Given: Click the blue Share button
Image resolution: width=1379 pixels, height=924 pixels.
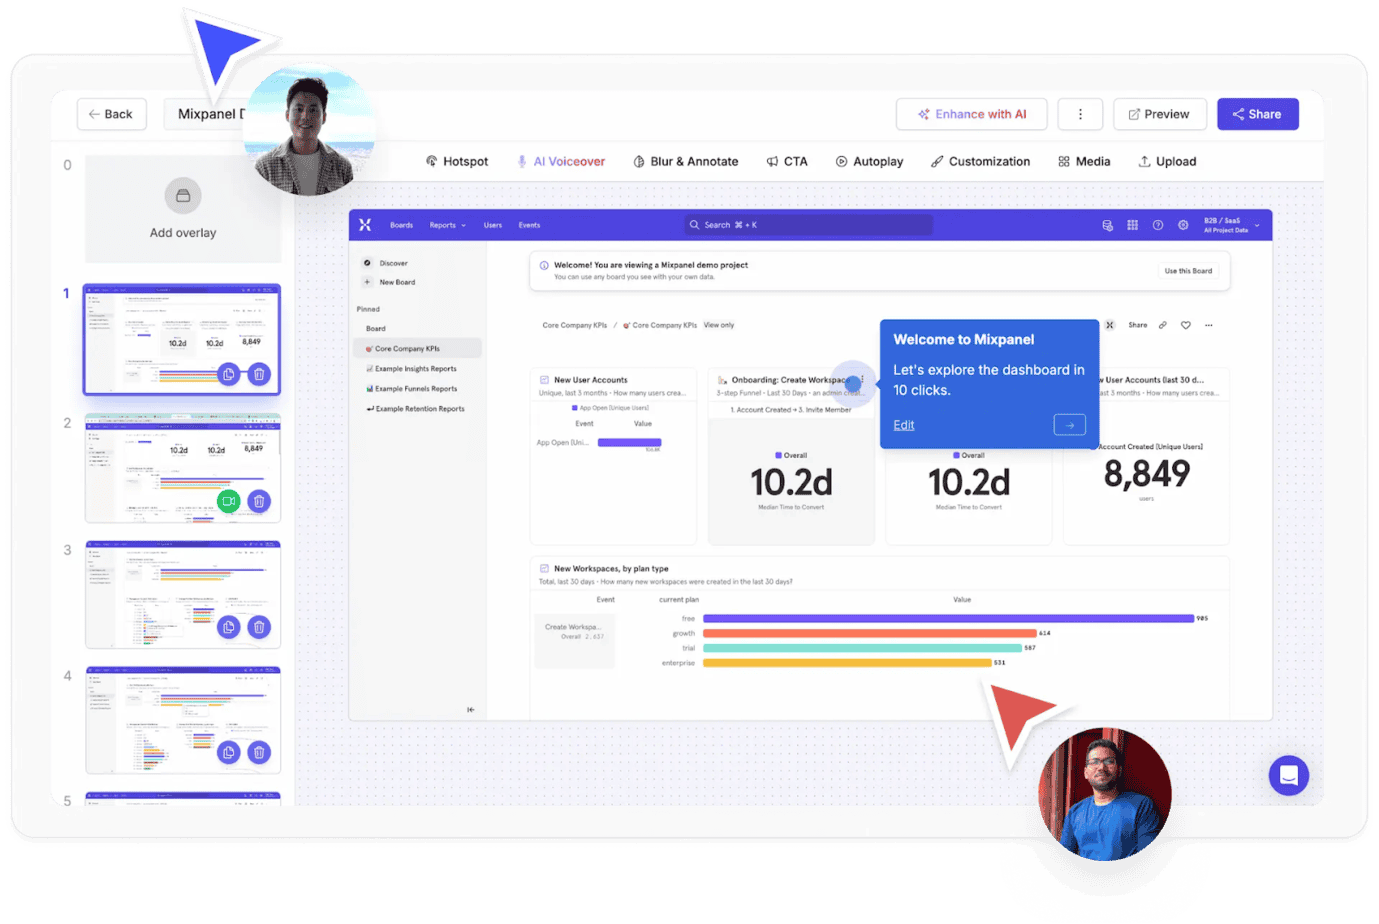Looking at the screenshot, I should point(1257,114).
